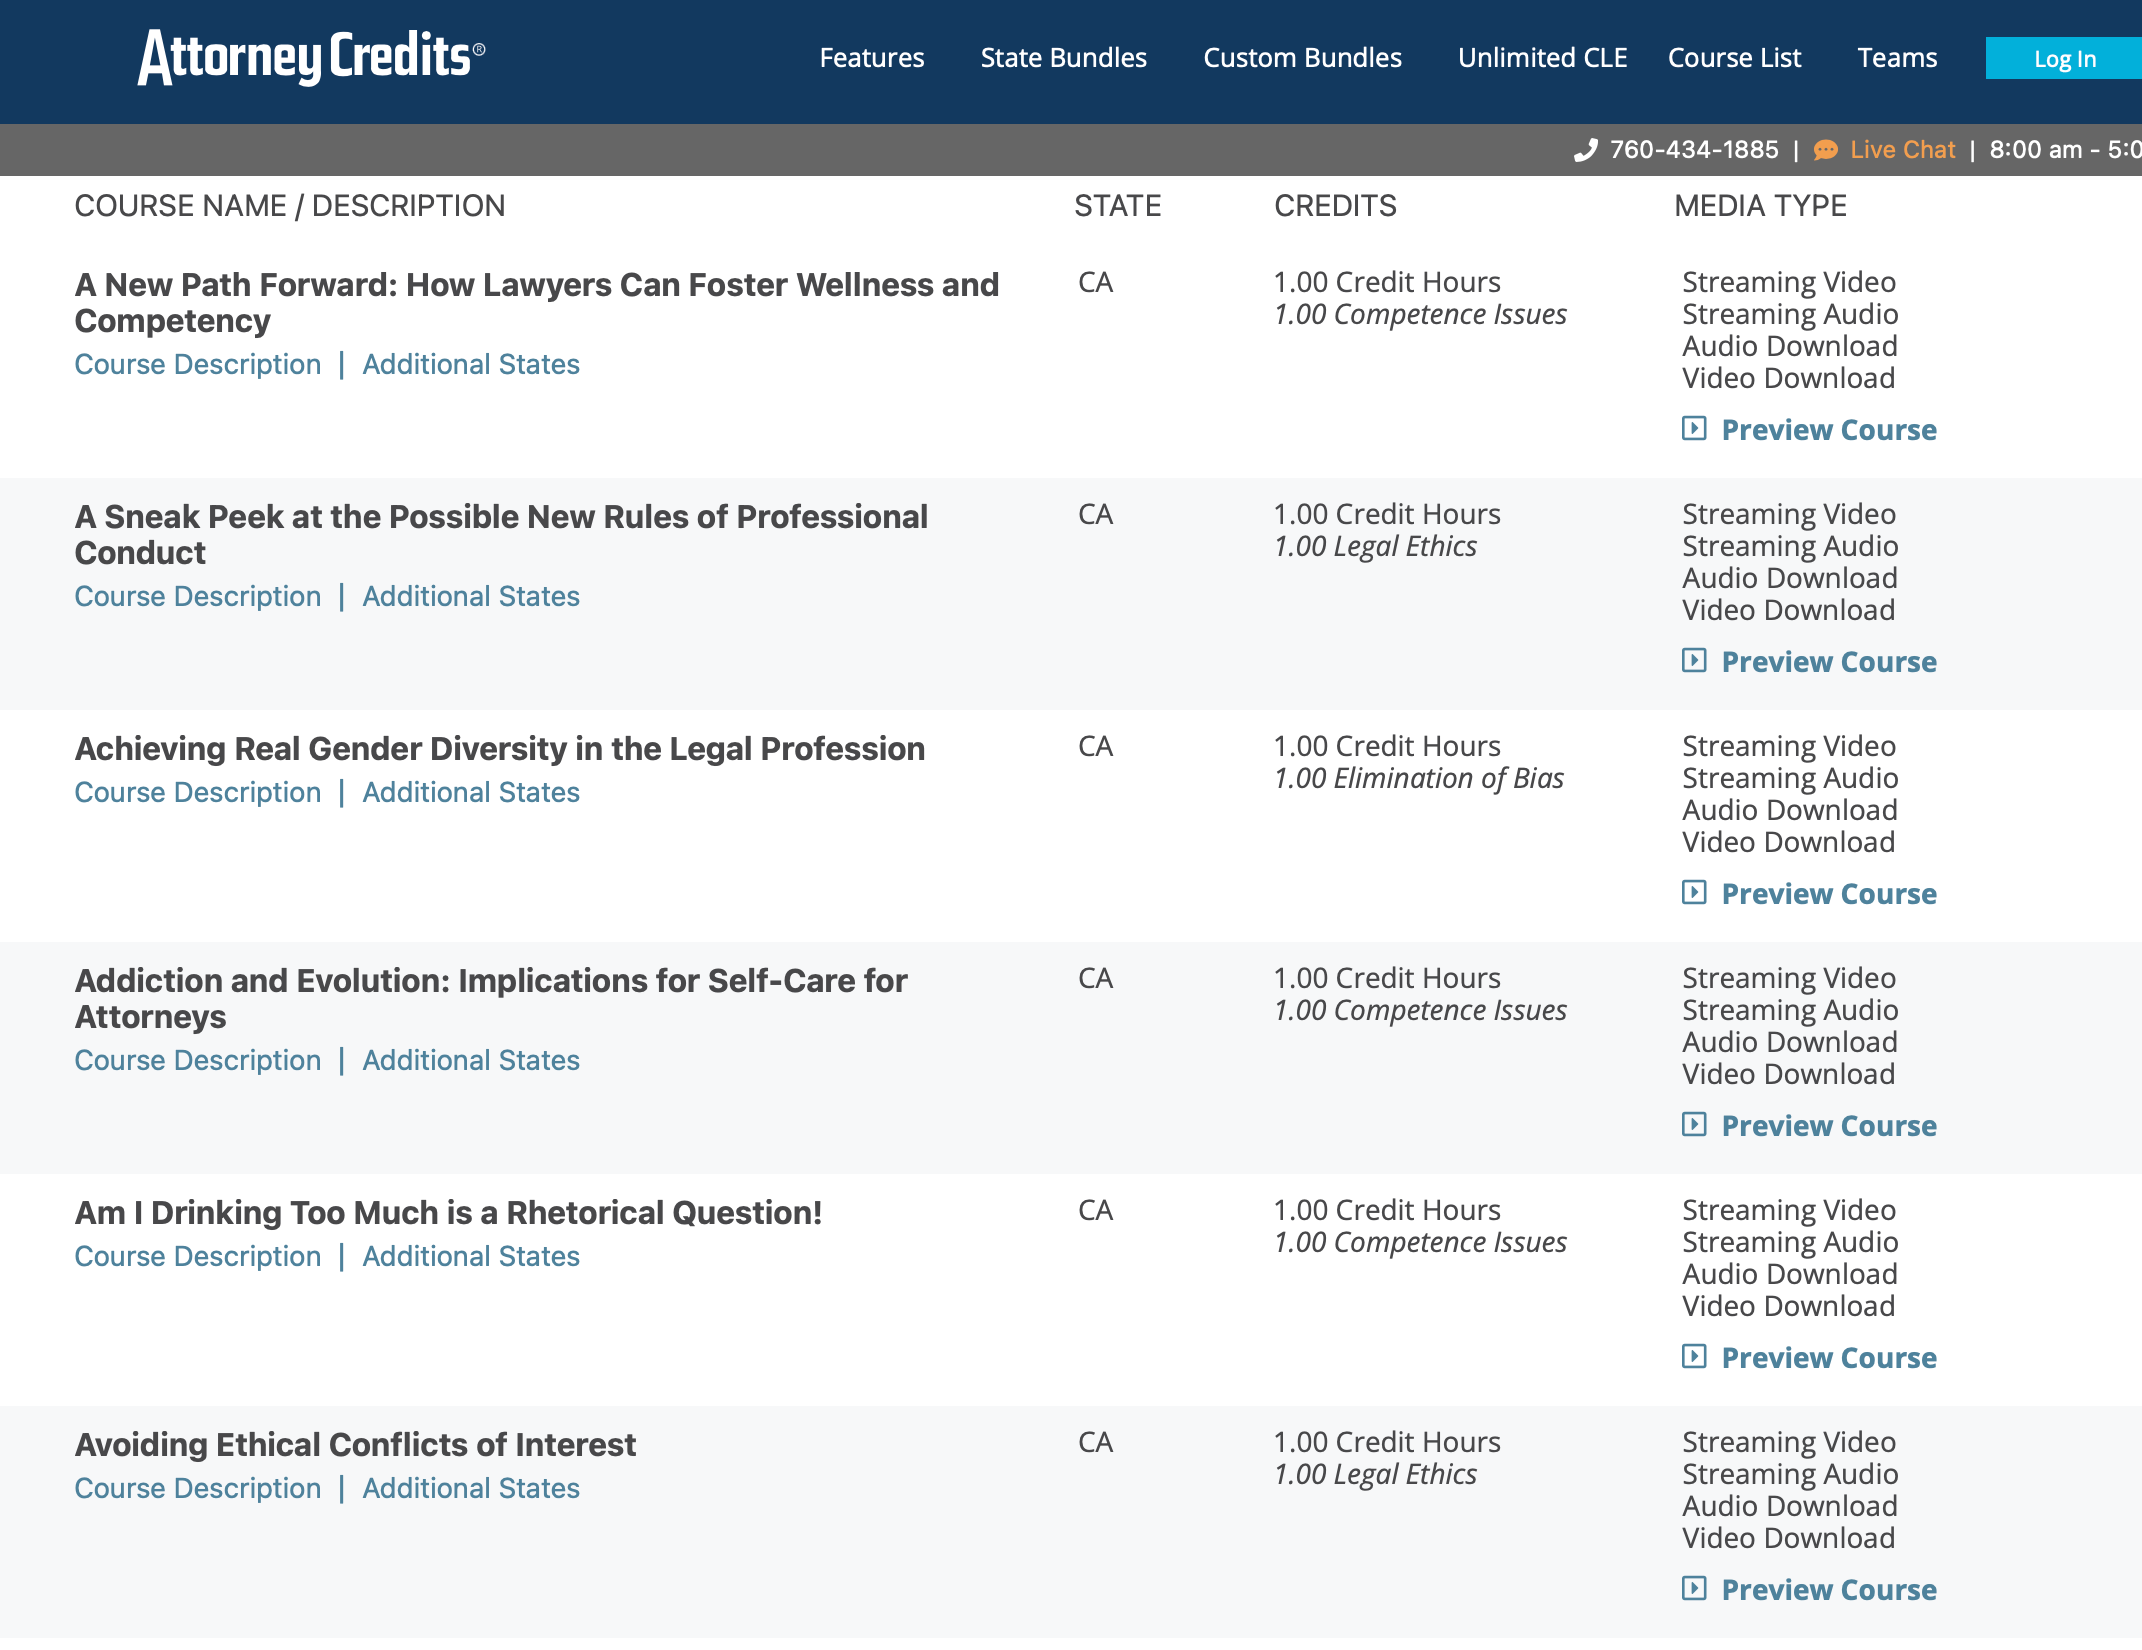The image size is (2142, 1650).
Task: Open Course Description for Avoiding Ethical Conflicts
Action: (198, 1488)
